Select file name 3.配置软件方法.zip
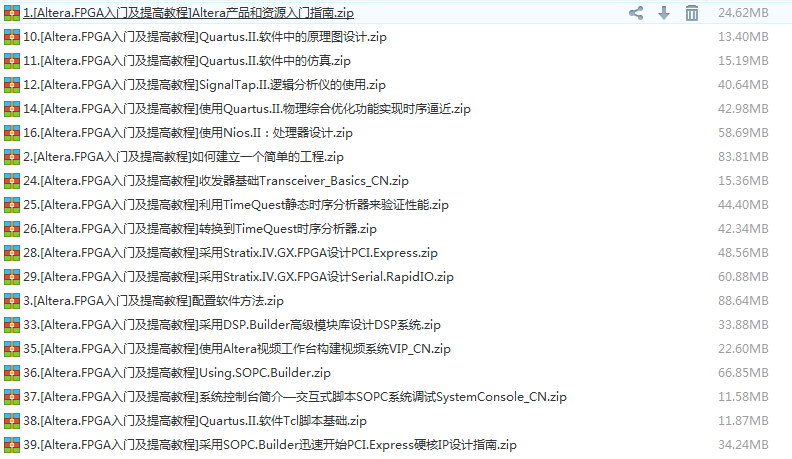 point(154,300)
